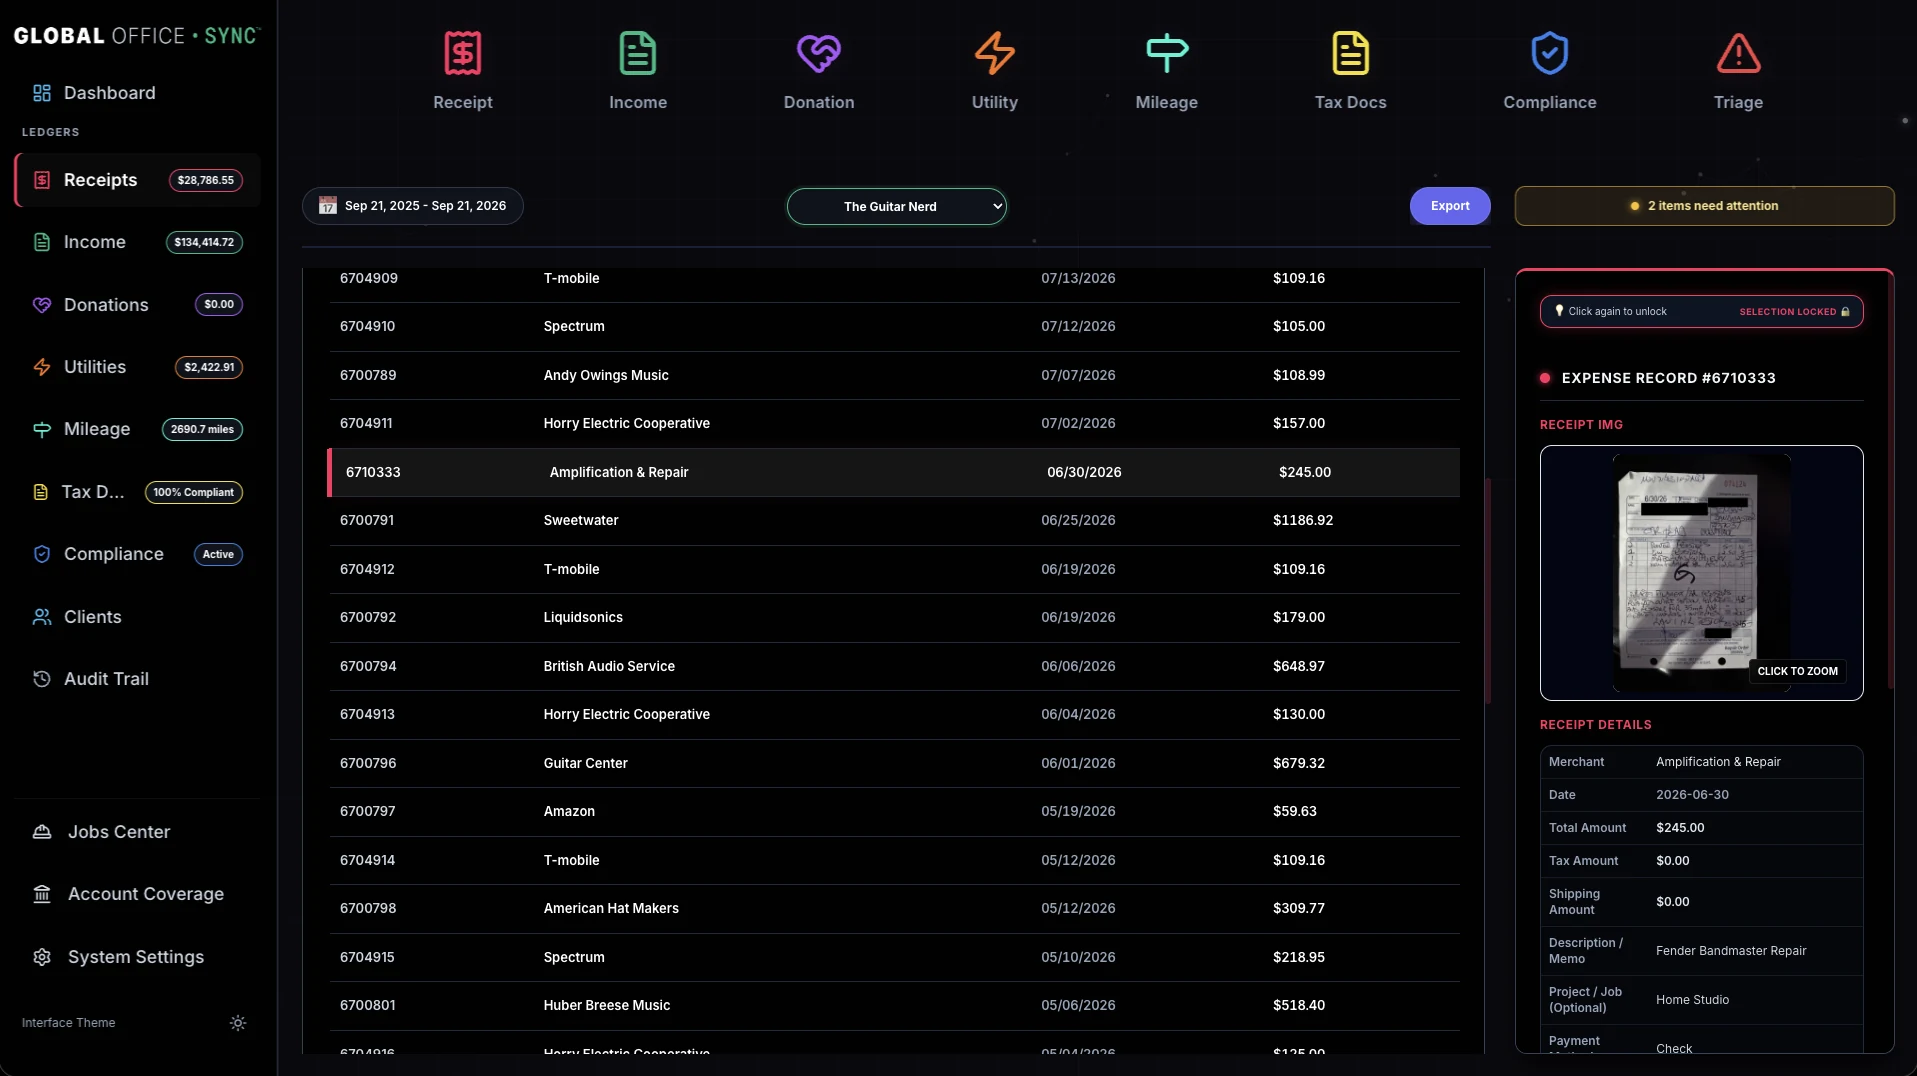Click the Click To Zoom button
1917x1076 pixels.
click(x=1797, y=671)
